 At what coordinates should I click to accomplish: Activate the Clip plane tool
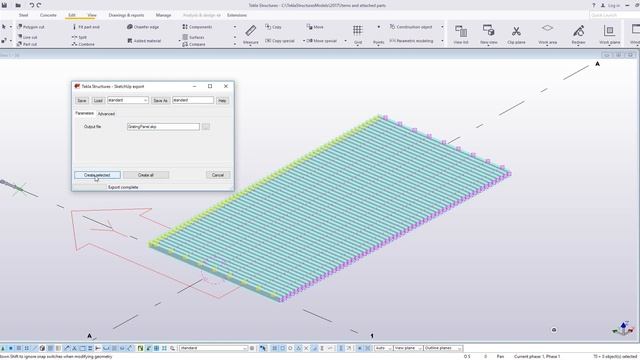[x=516, y=34]
